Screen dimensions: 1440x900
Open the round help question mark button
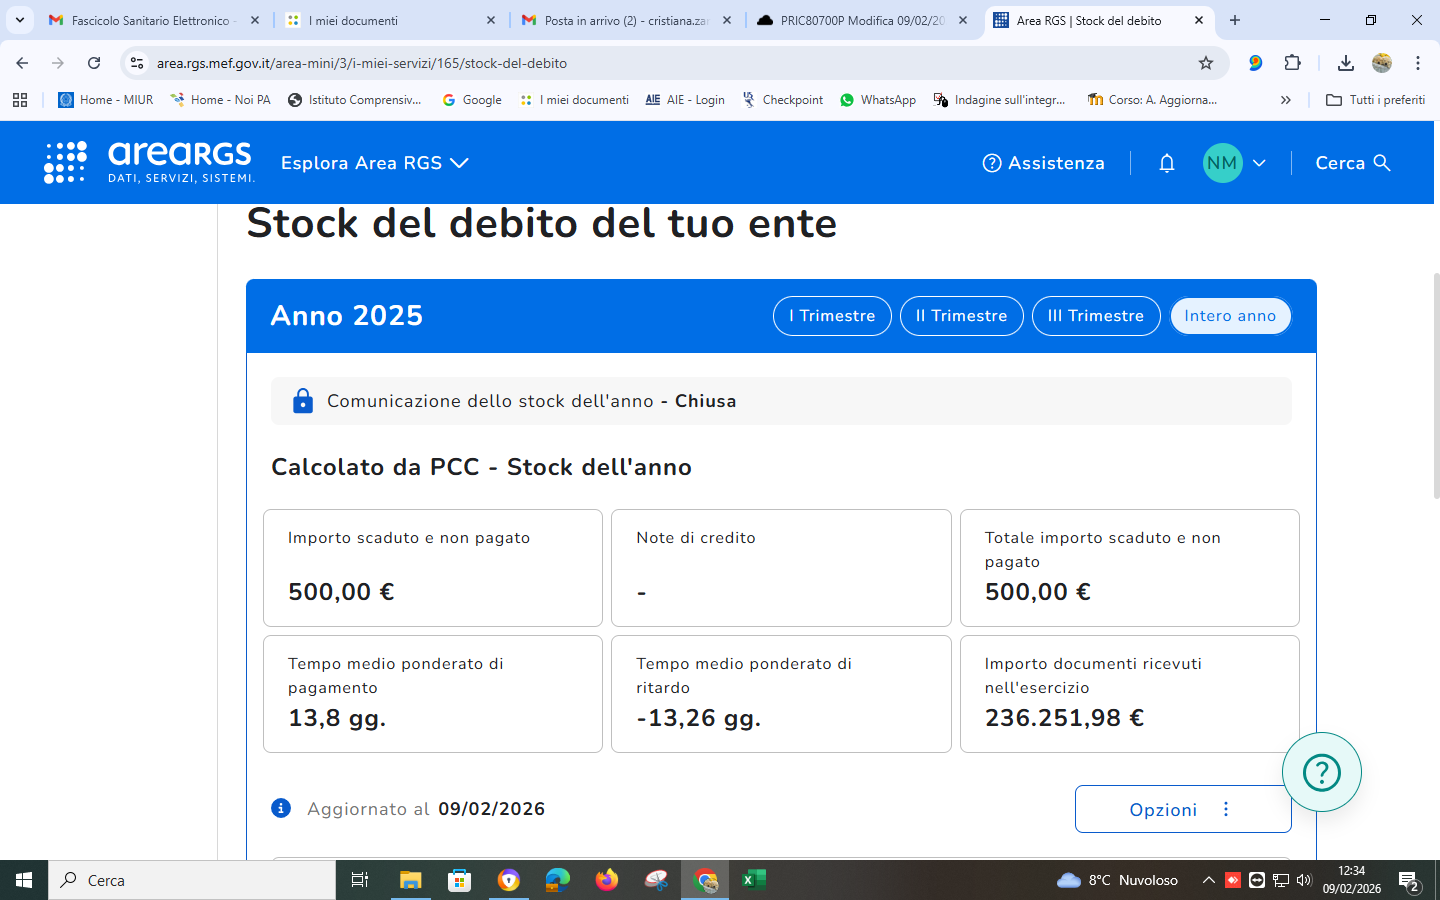pyautogui.click(x=1321, y=772)
